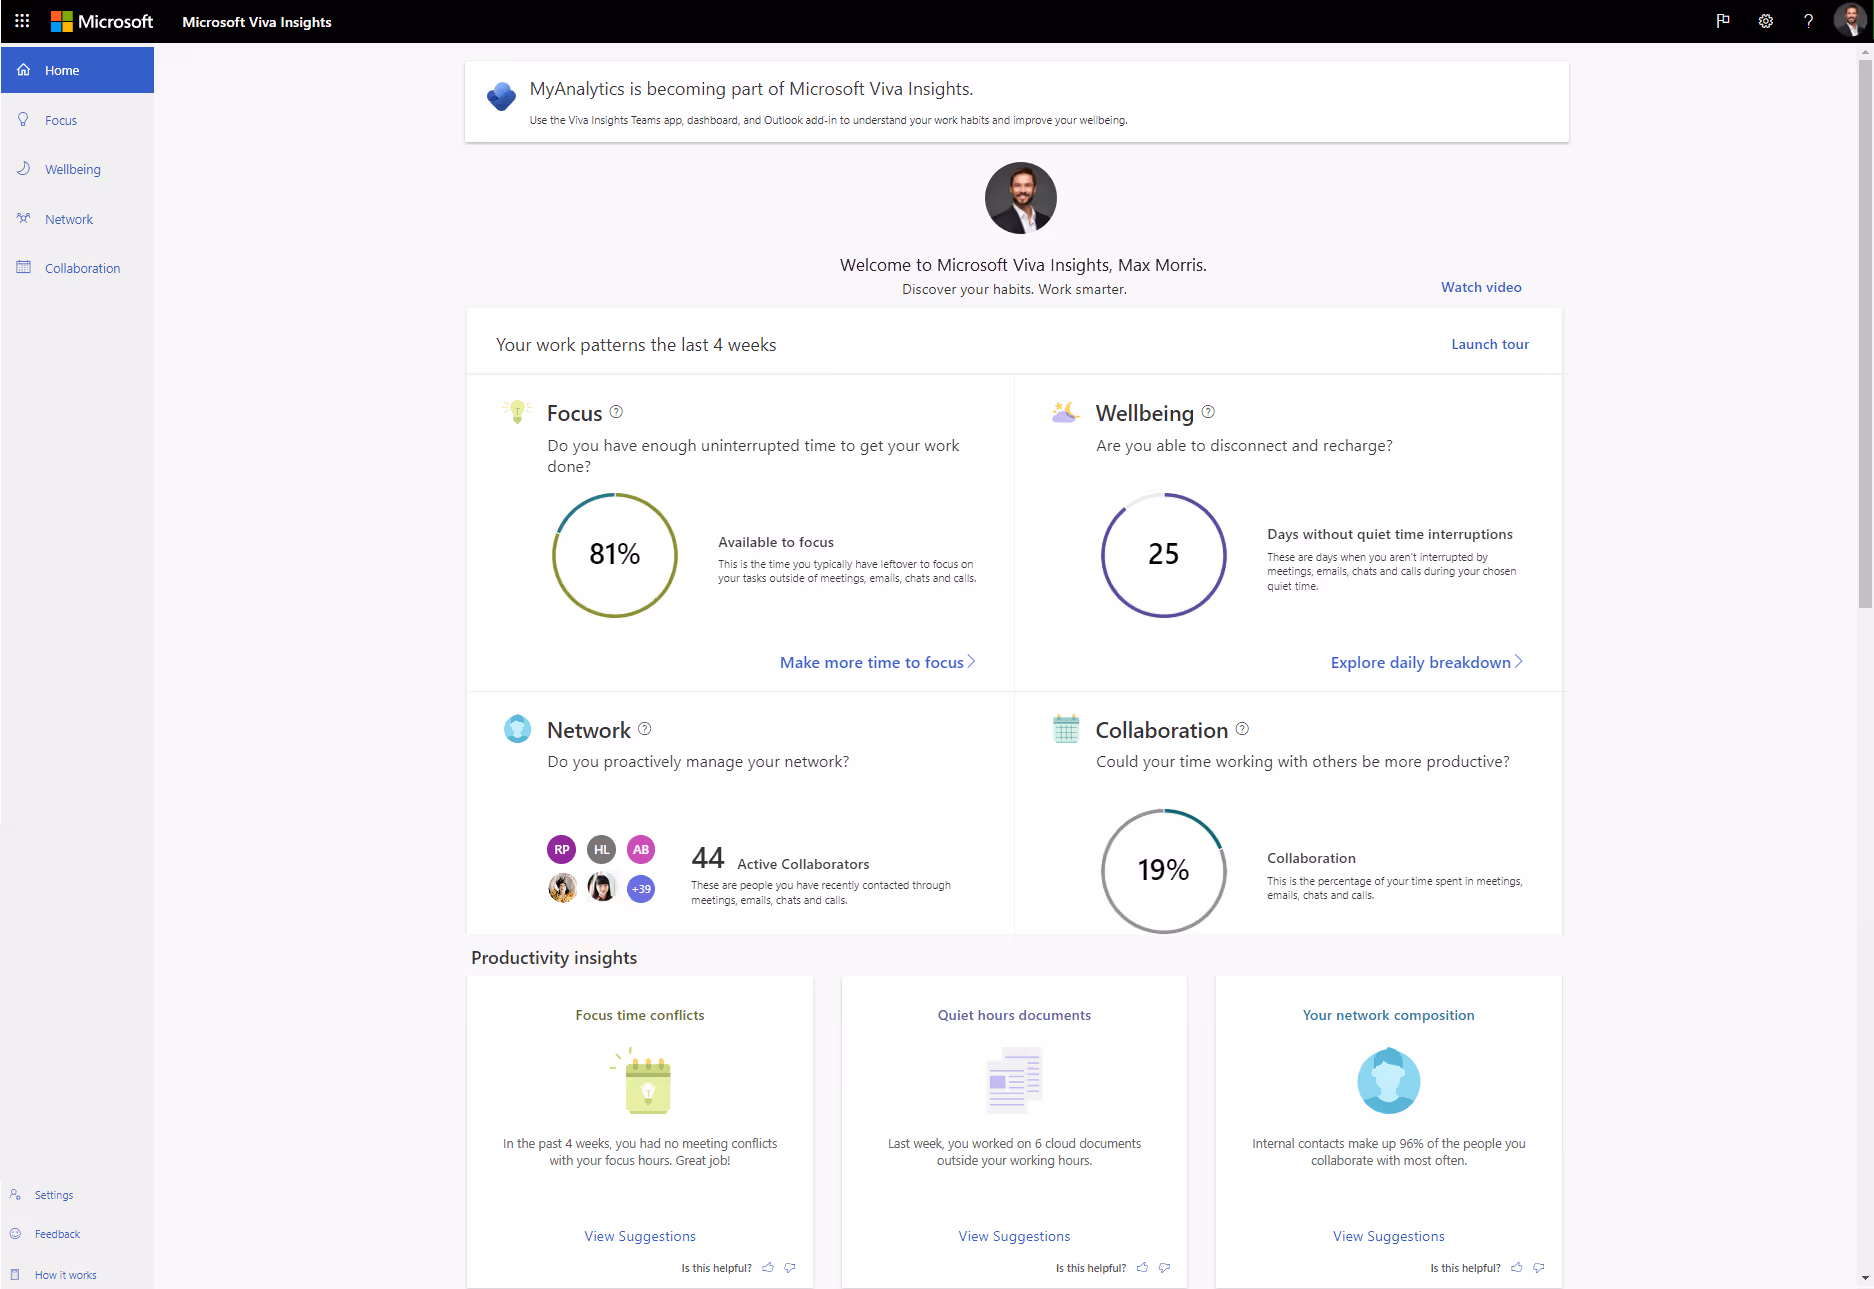This screenshot has width=1874, height=1289.
Task: Click the AB collaborator avatar
Action: (x=641, y=849)
